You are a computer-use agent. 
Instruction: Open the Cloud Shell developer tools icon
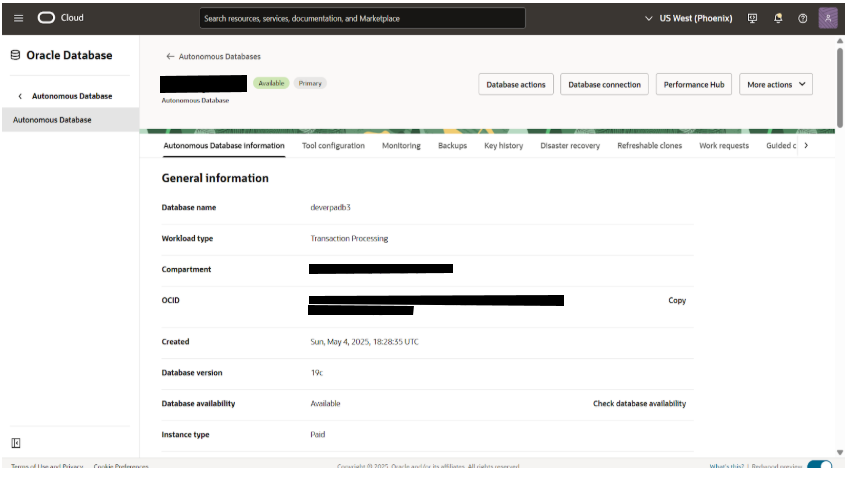click(x=753, y=18)
